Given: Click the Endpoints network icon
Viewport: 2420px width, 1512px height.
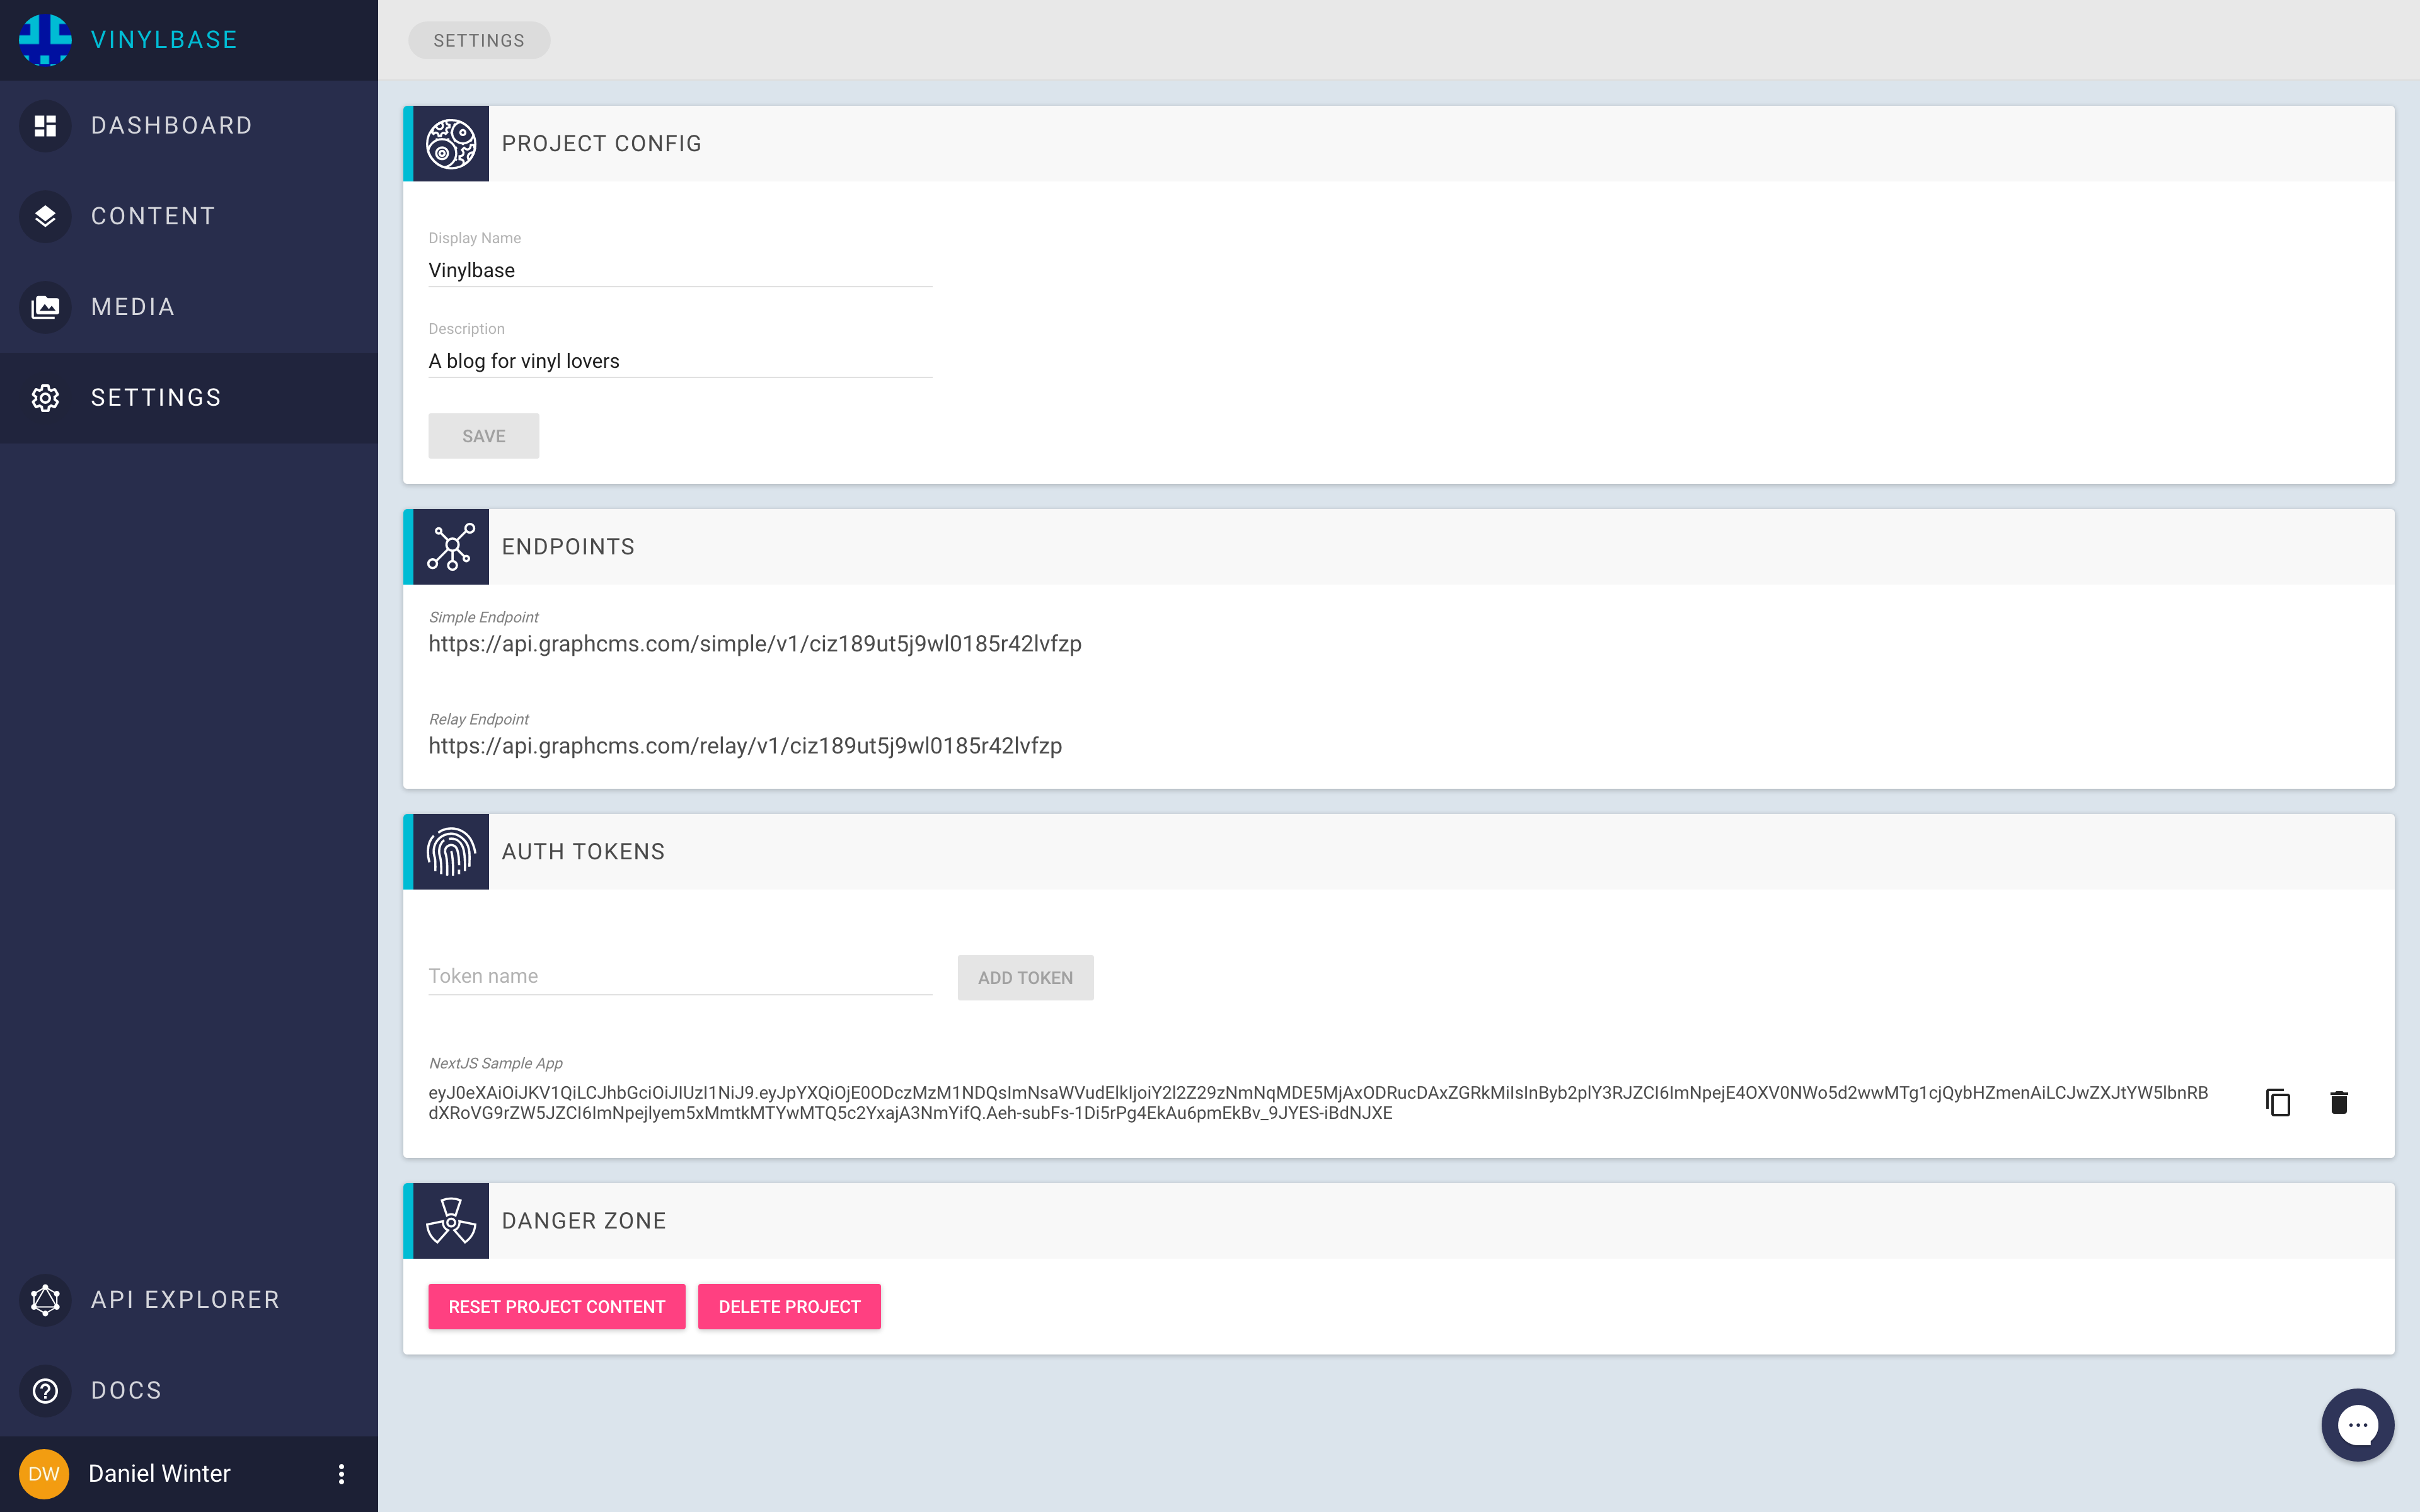Looking at the screenshot, I should (x=451, y=547).
